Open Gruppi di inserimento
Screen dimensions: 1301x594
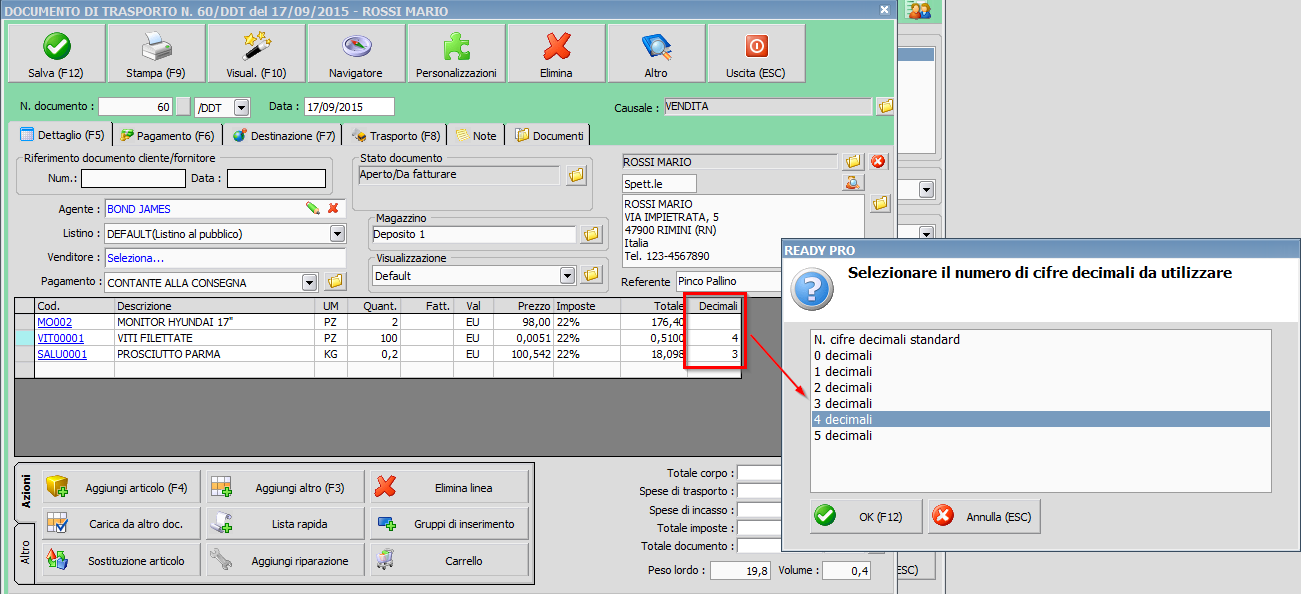click(449, 523)
